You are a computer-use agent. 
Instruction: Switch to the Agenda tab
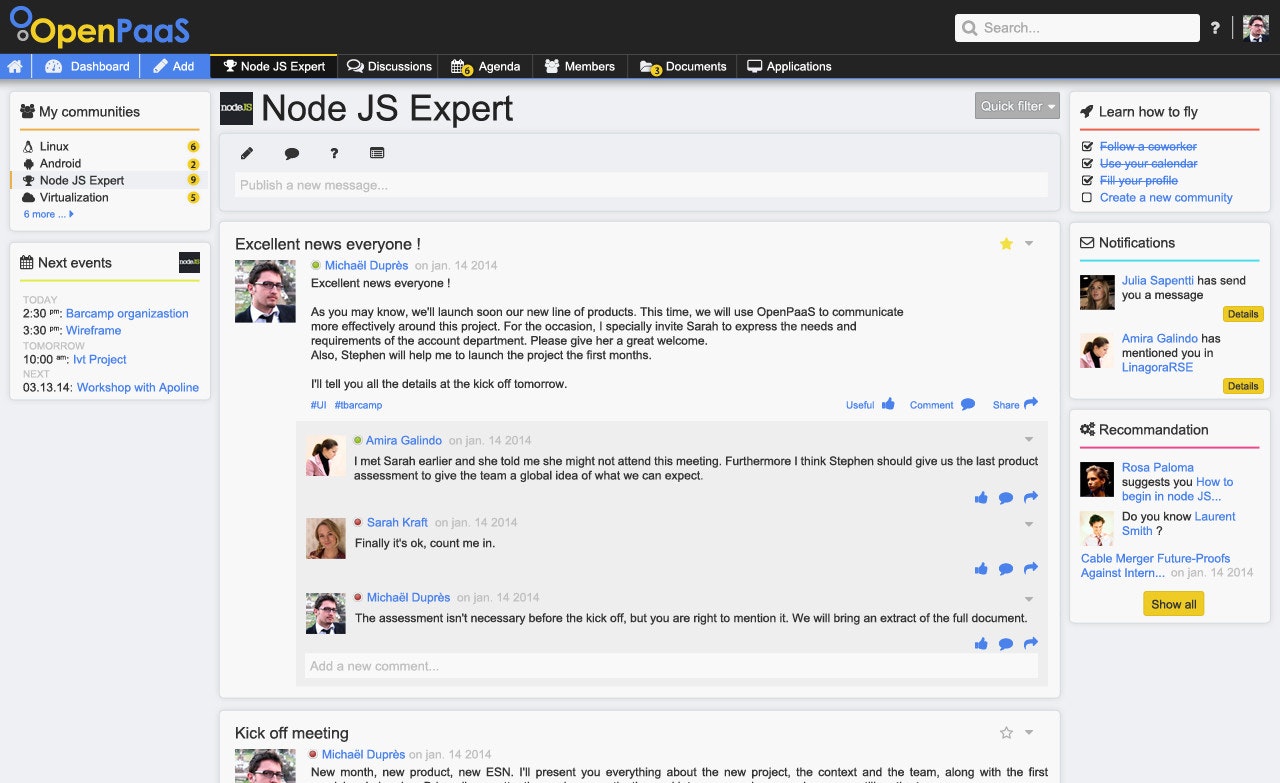487,66
